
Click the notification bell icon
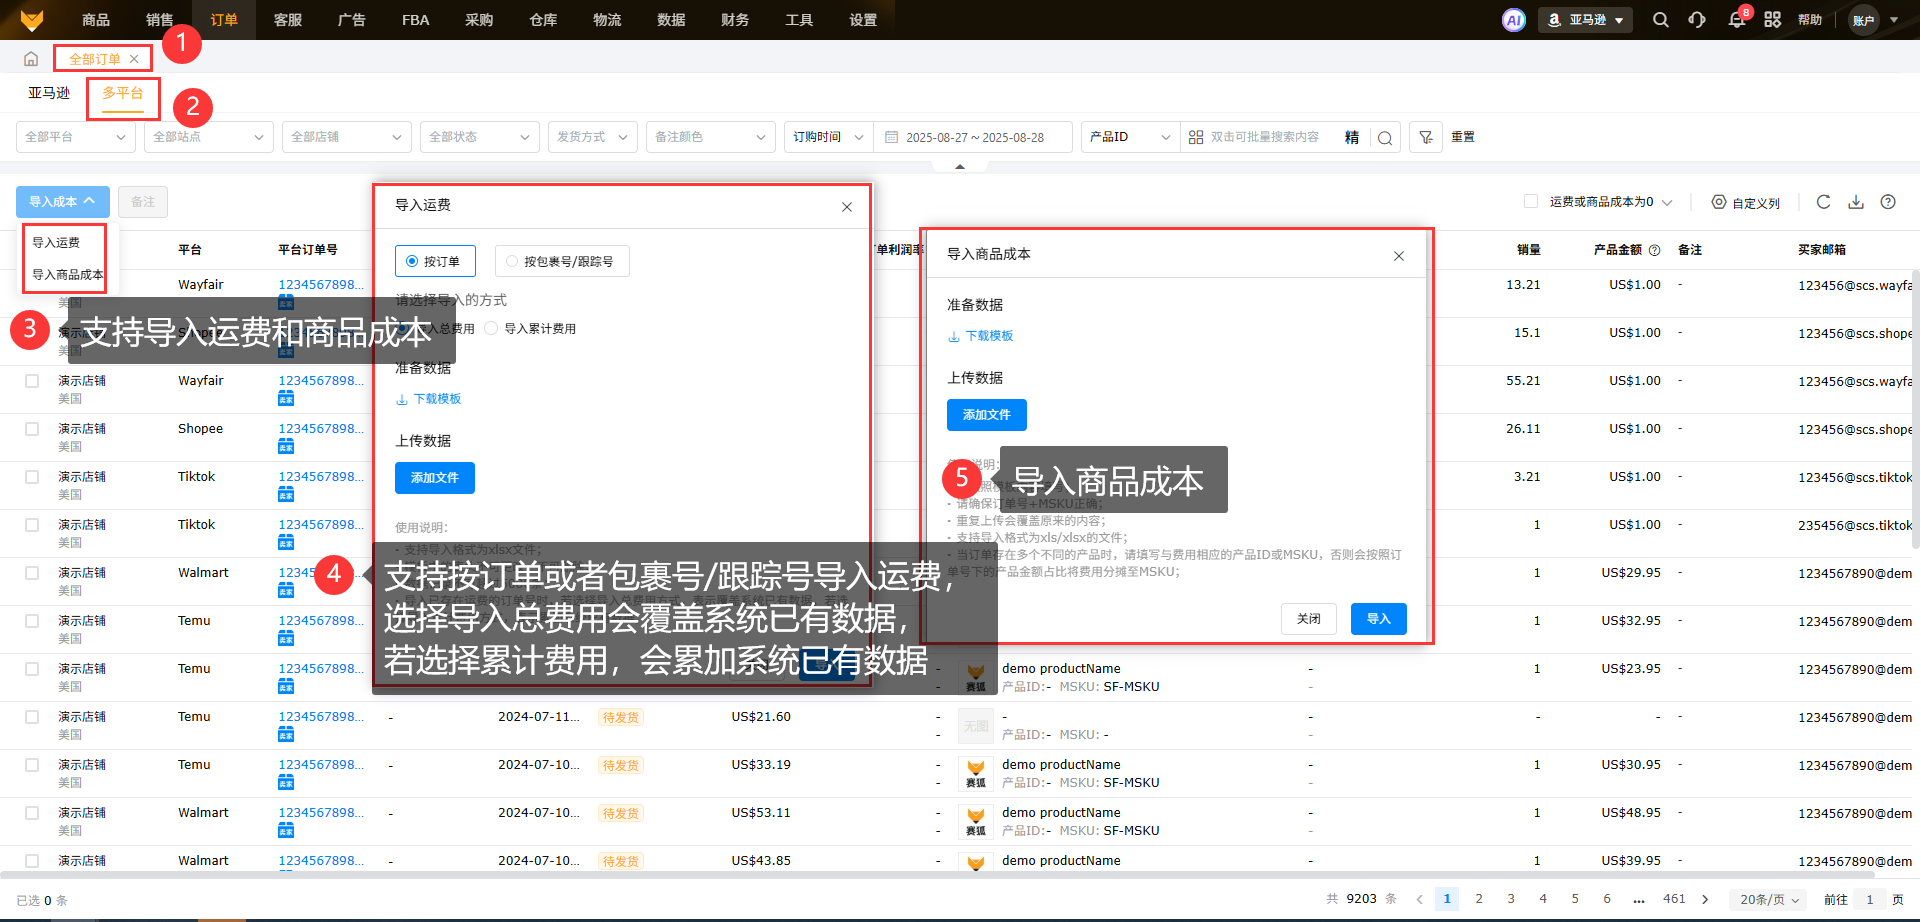1737,20
